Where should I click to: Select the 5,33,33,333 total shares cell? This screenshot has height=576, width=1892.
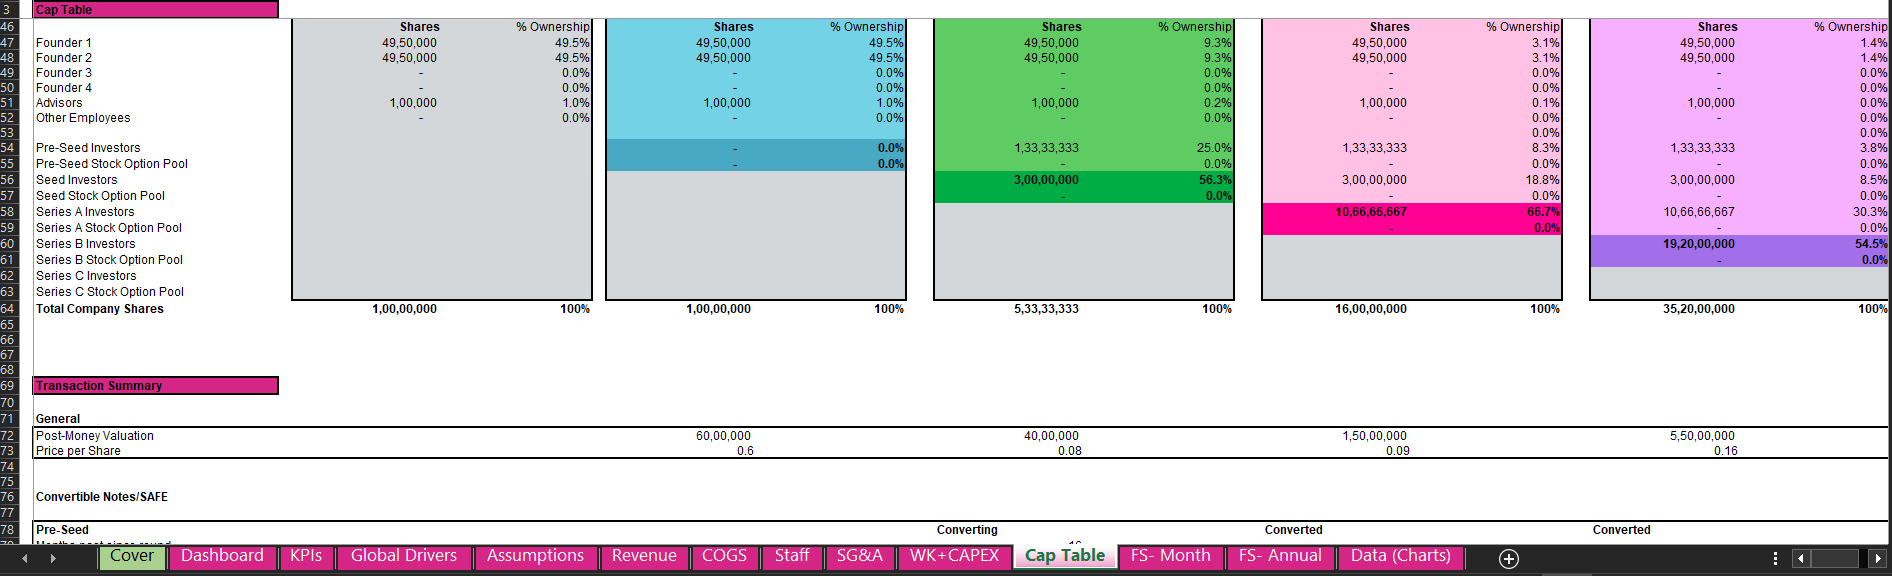[1046, 309]
